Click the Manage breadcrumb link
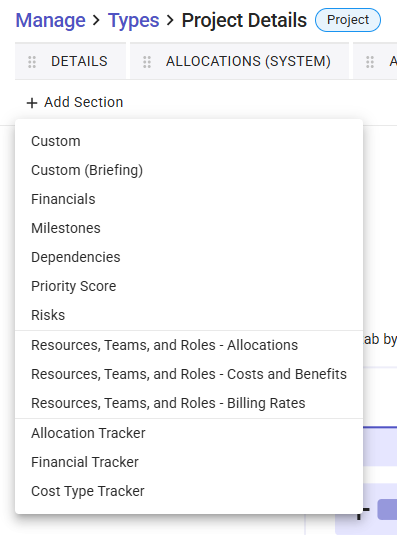The height and width of the screenshot is (535, 397). [x=50, y=20]
